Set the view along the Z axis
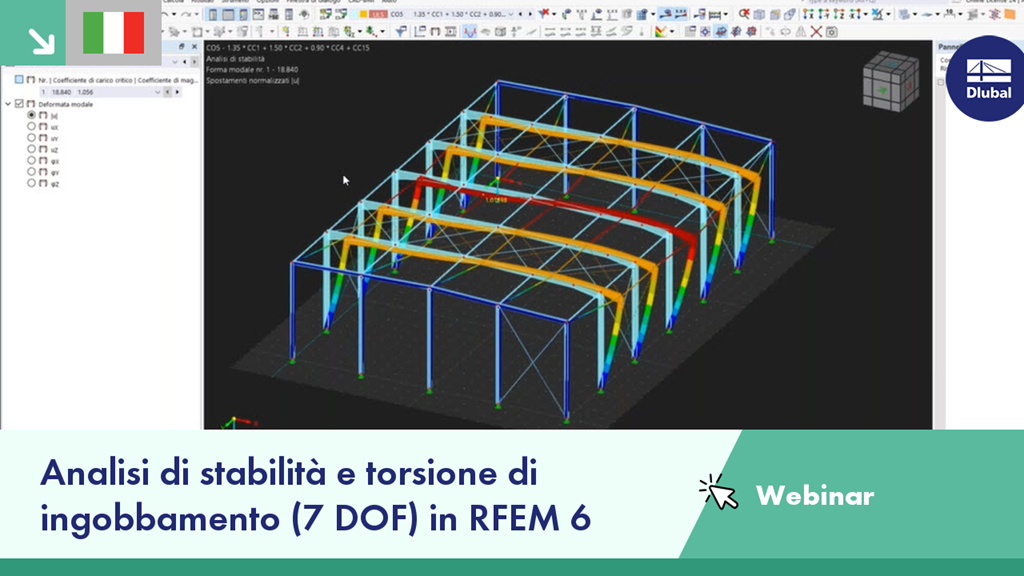This screenshot has height=576, width=1024. click(839, 14)
